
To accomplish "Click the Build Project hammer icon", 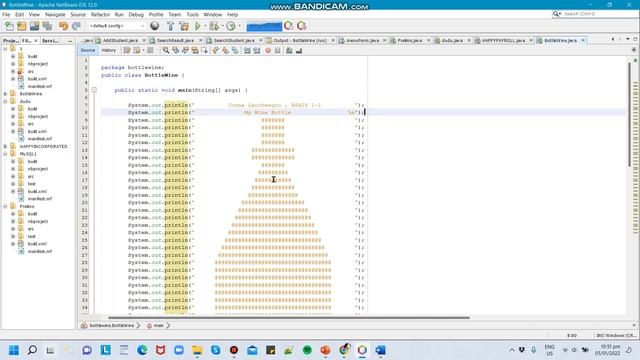I will click(x=171, y=26).
